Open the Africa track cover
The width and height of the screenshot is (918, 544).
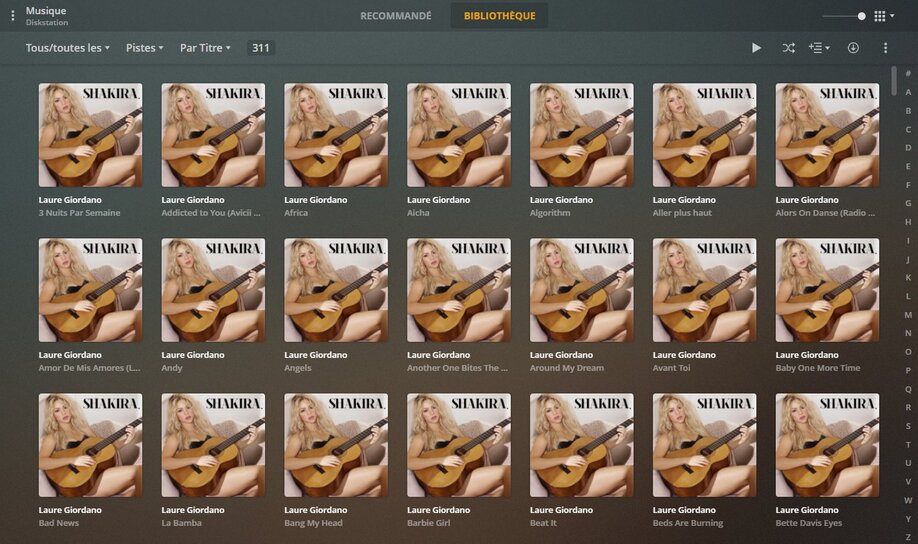point(336,135)
